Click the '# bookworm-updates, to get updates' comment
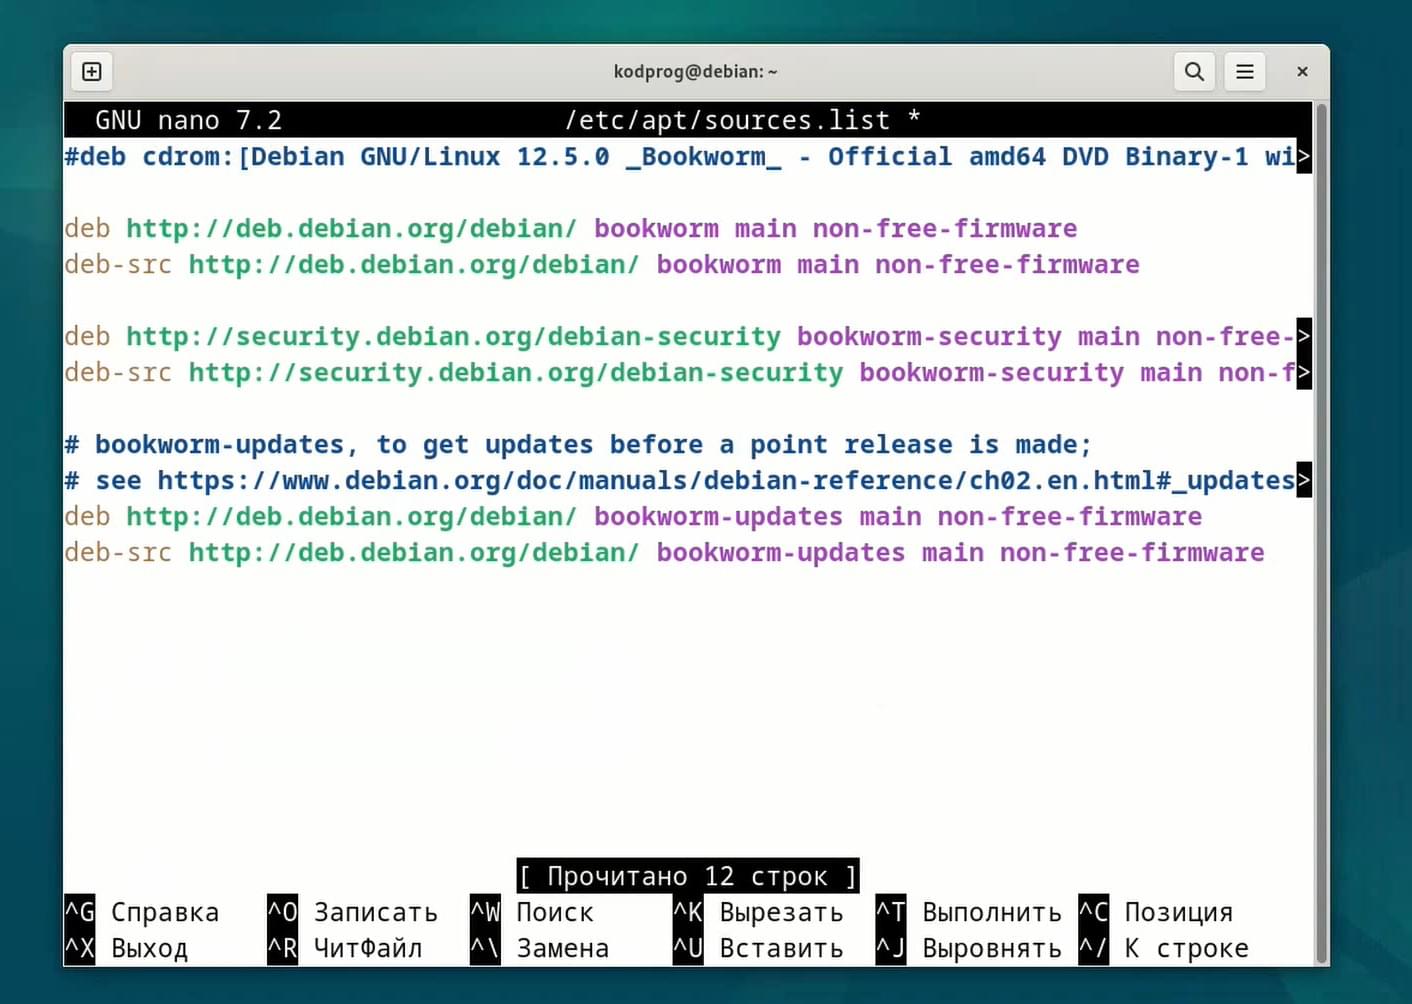Image resolution: width=1412 pixels, height=1004 pixels. [578, 444]
